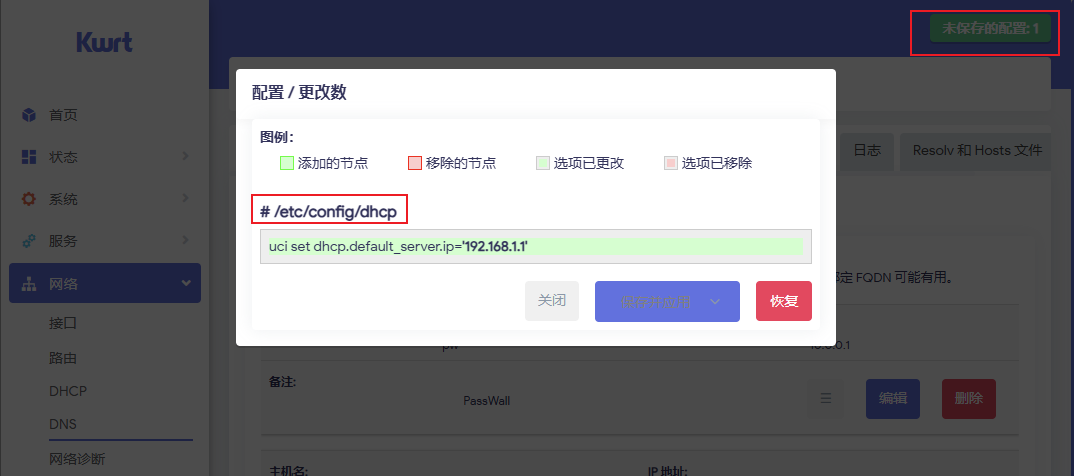Image resolution: width=1074 pixels, height=476 pixels.
Task: Open the DHCP submenu item
Action: tap(68, 391)
